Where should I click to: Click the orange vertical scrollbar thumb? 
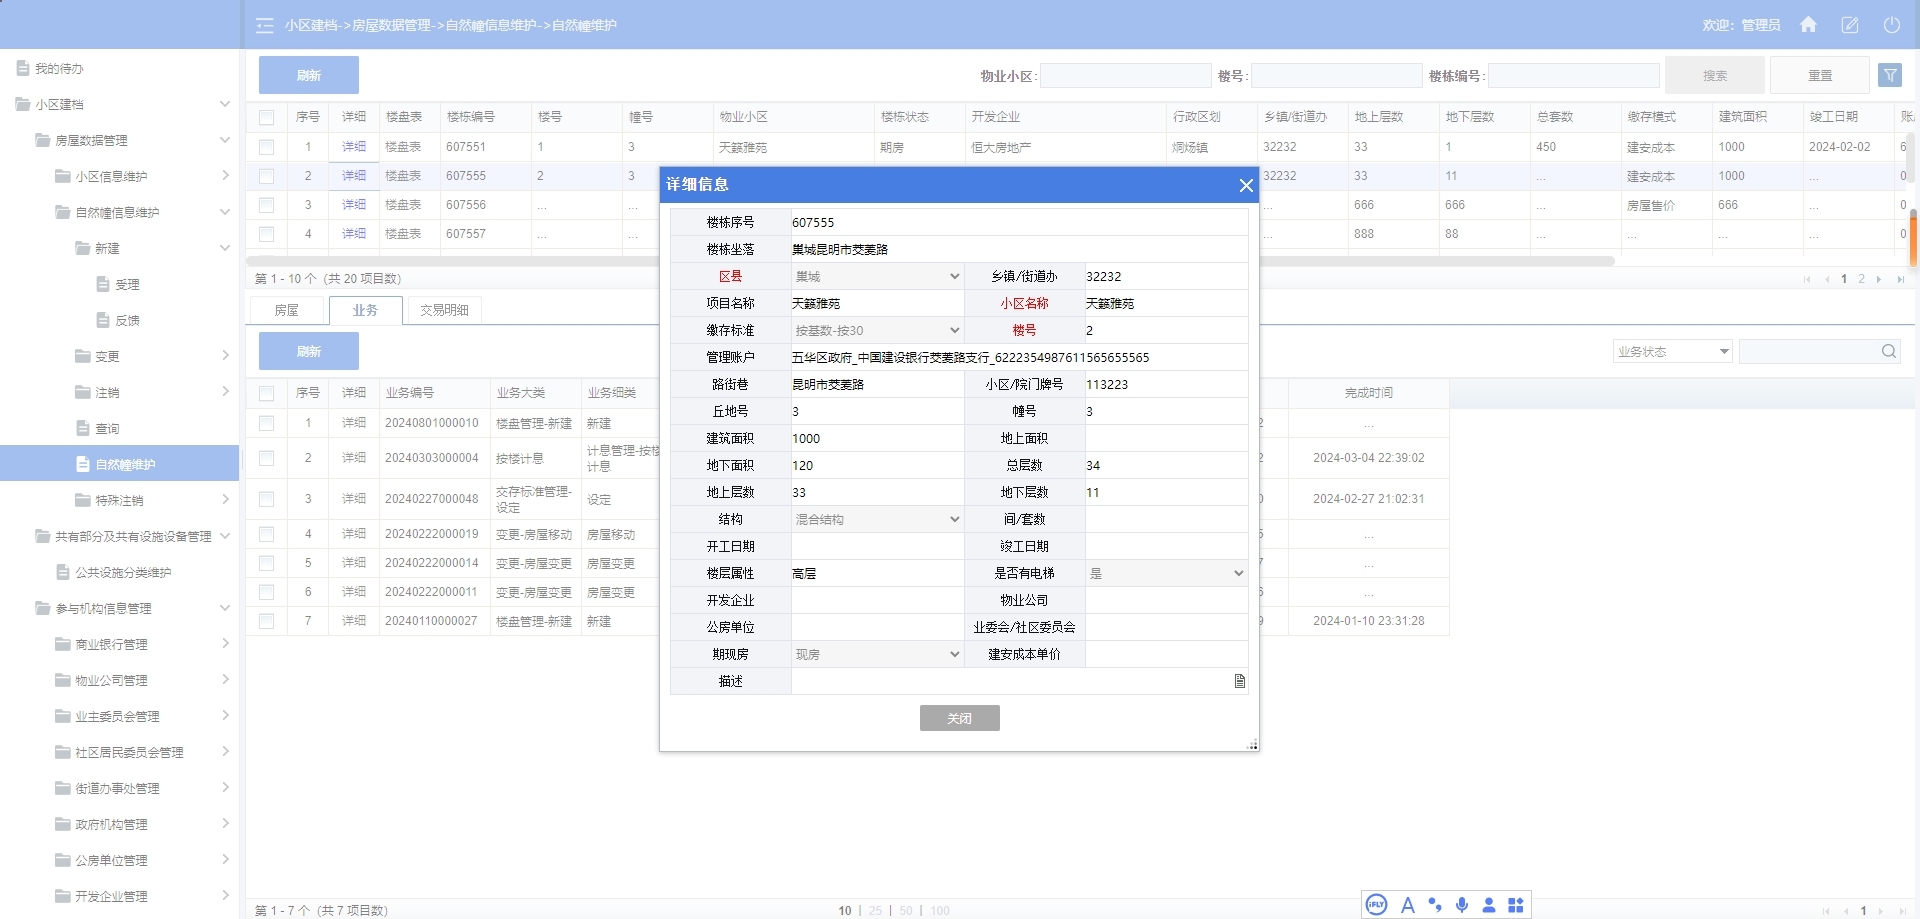point(1913,238)
